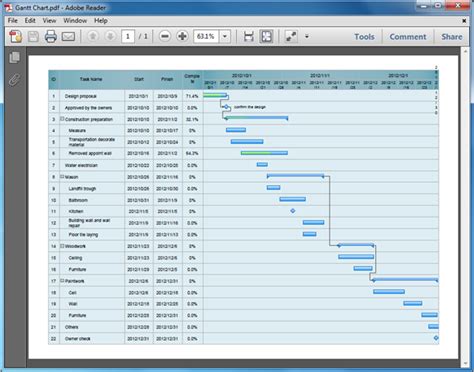Go to next page arrow
This screenshot has height=372, width=474.
click(110, 36)
